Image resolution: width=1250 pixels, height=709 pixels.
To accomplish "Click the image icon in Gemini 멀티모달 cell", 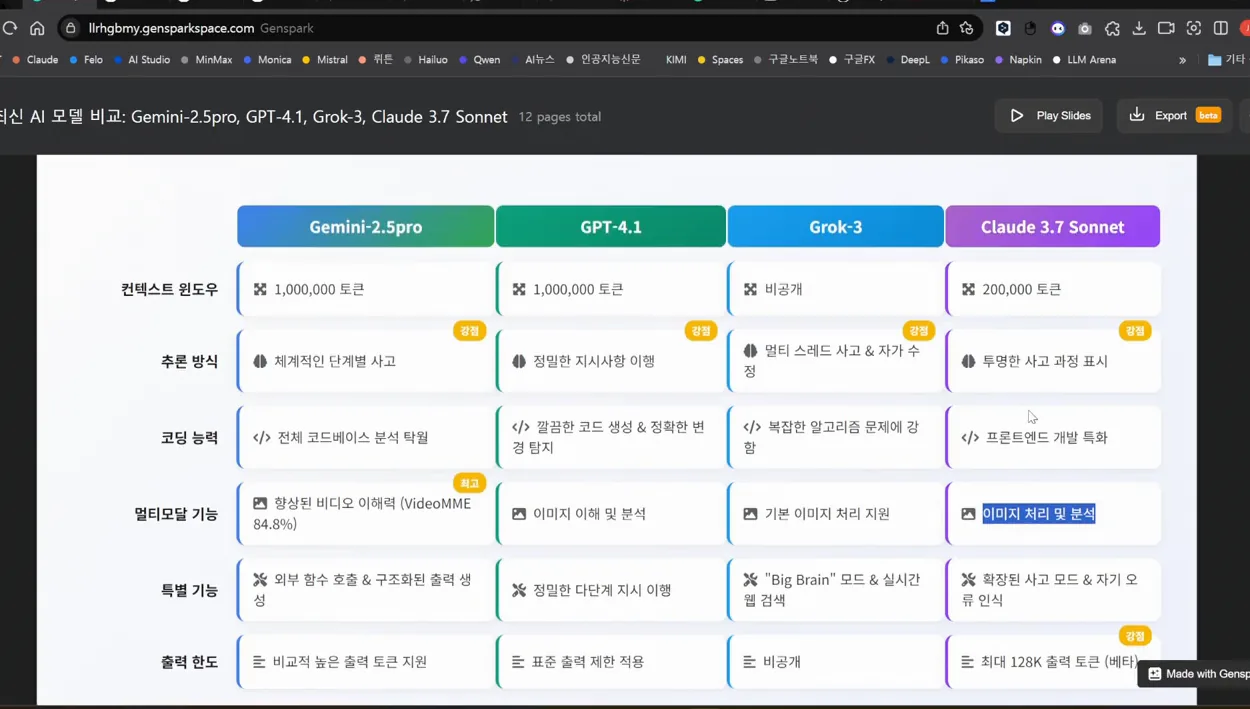I will click(260, 503).
